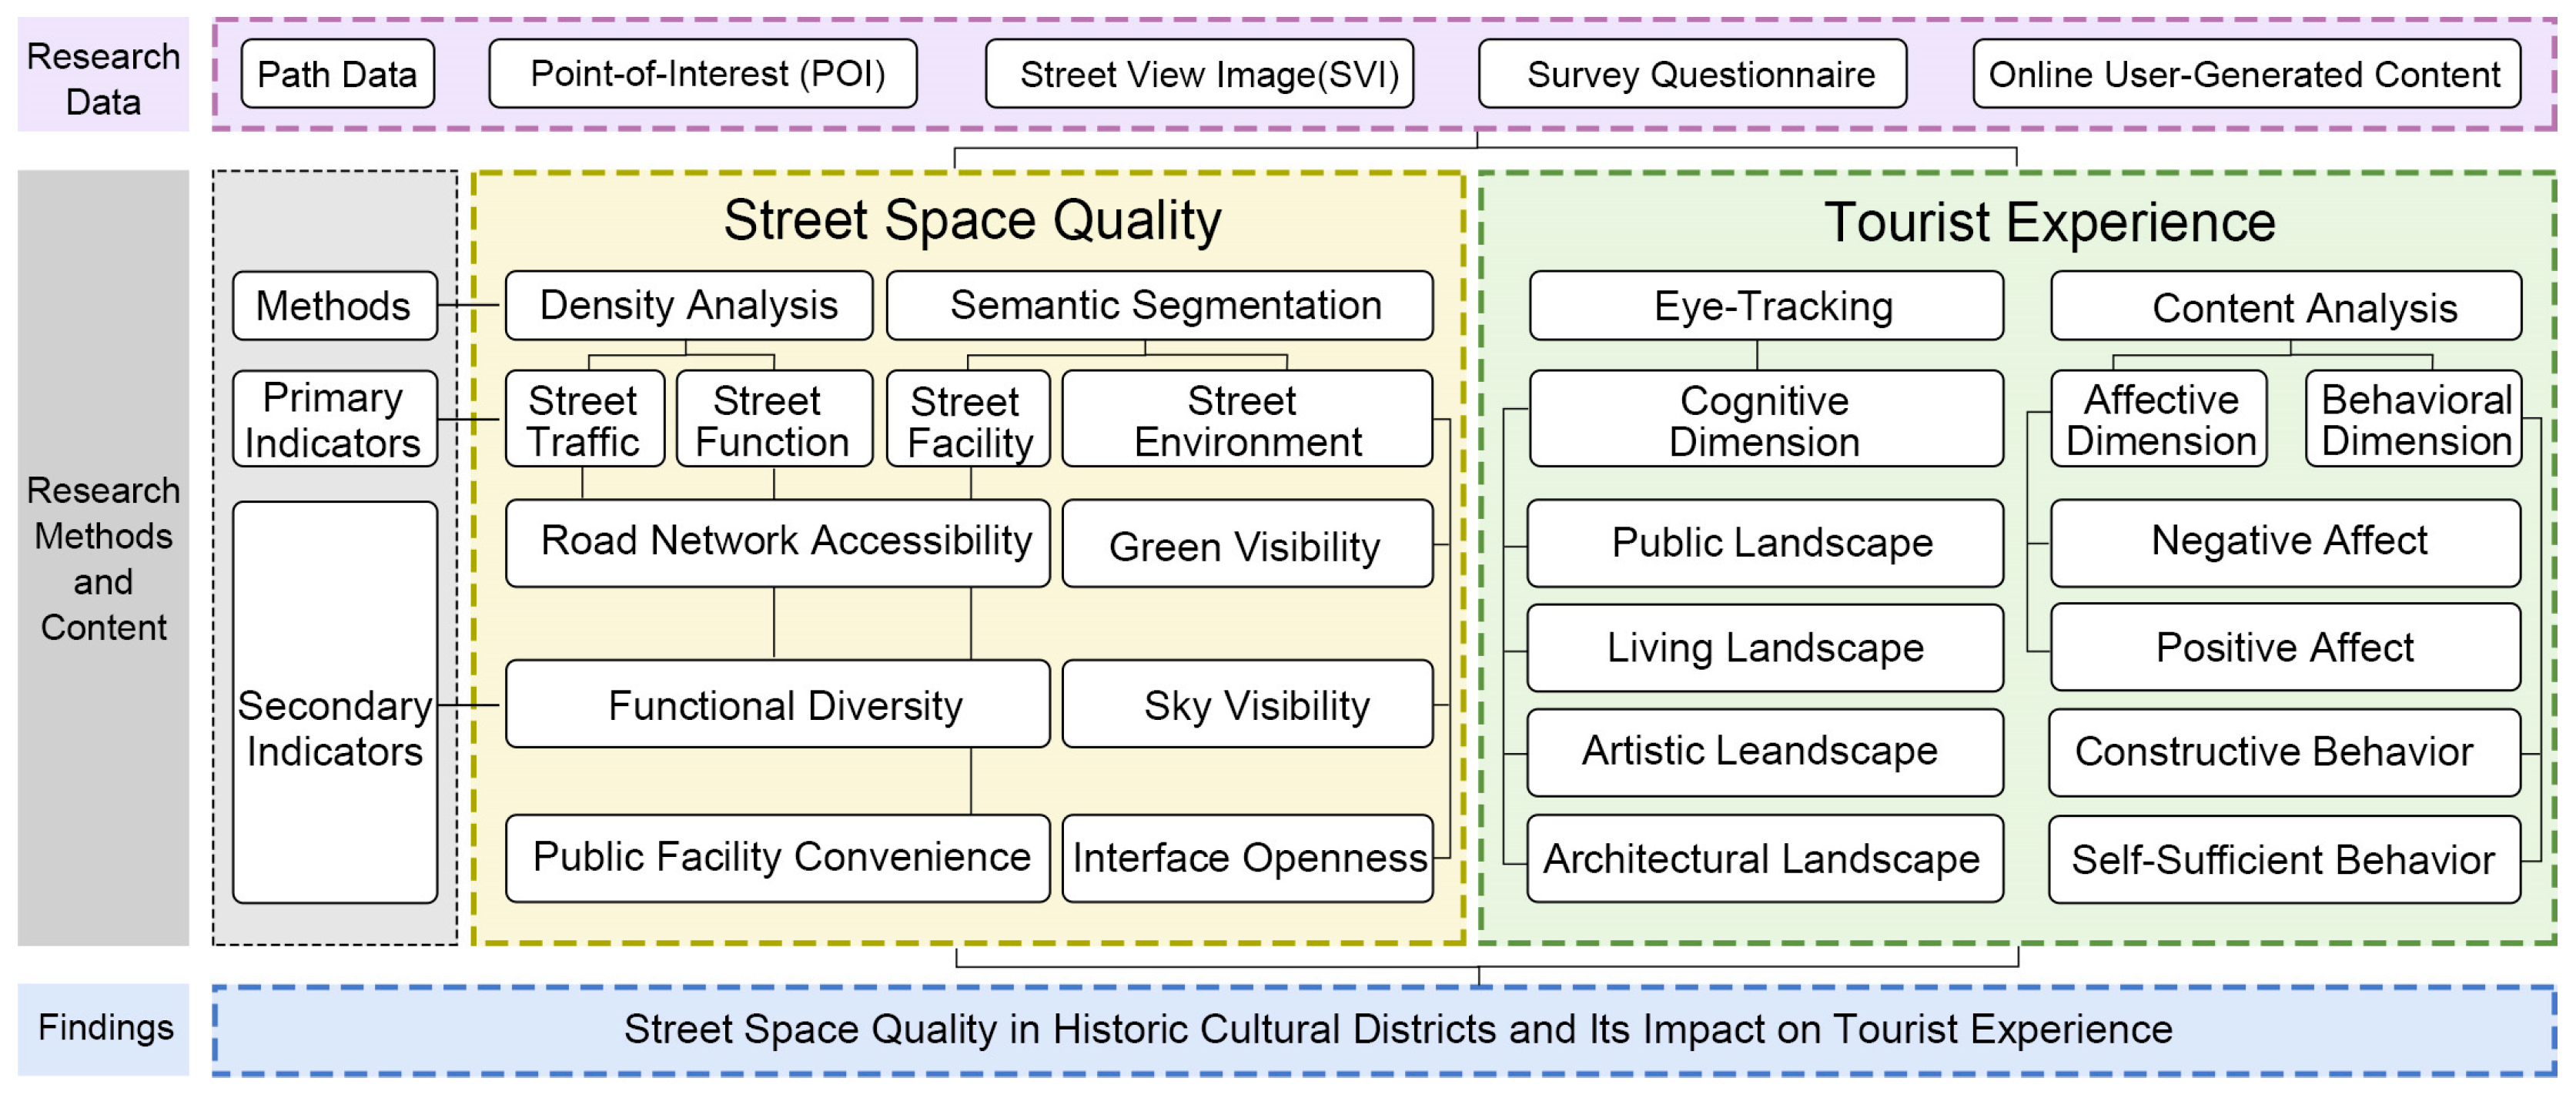This screenshot has height=1098, width=2576.
Task: Select the Cognitive Dimension box
Action: 1766,419
